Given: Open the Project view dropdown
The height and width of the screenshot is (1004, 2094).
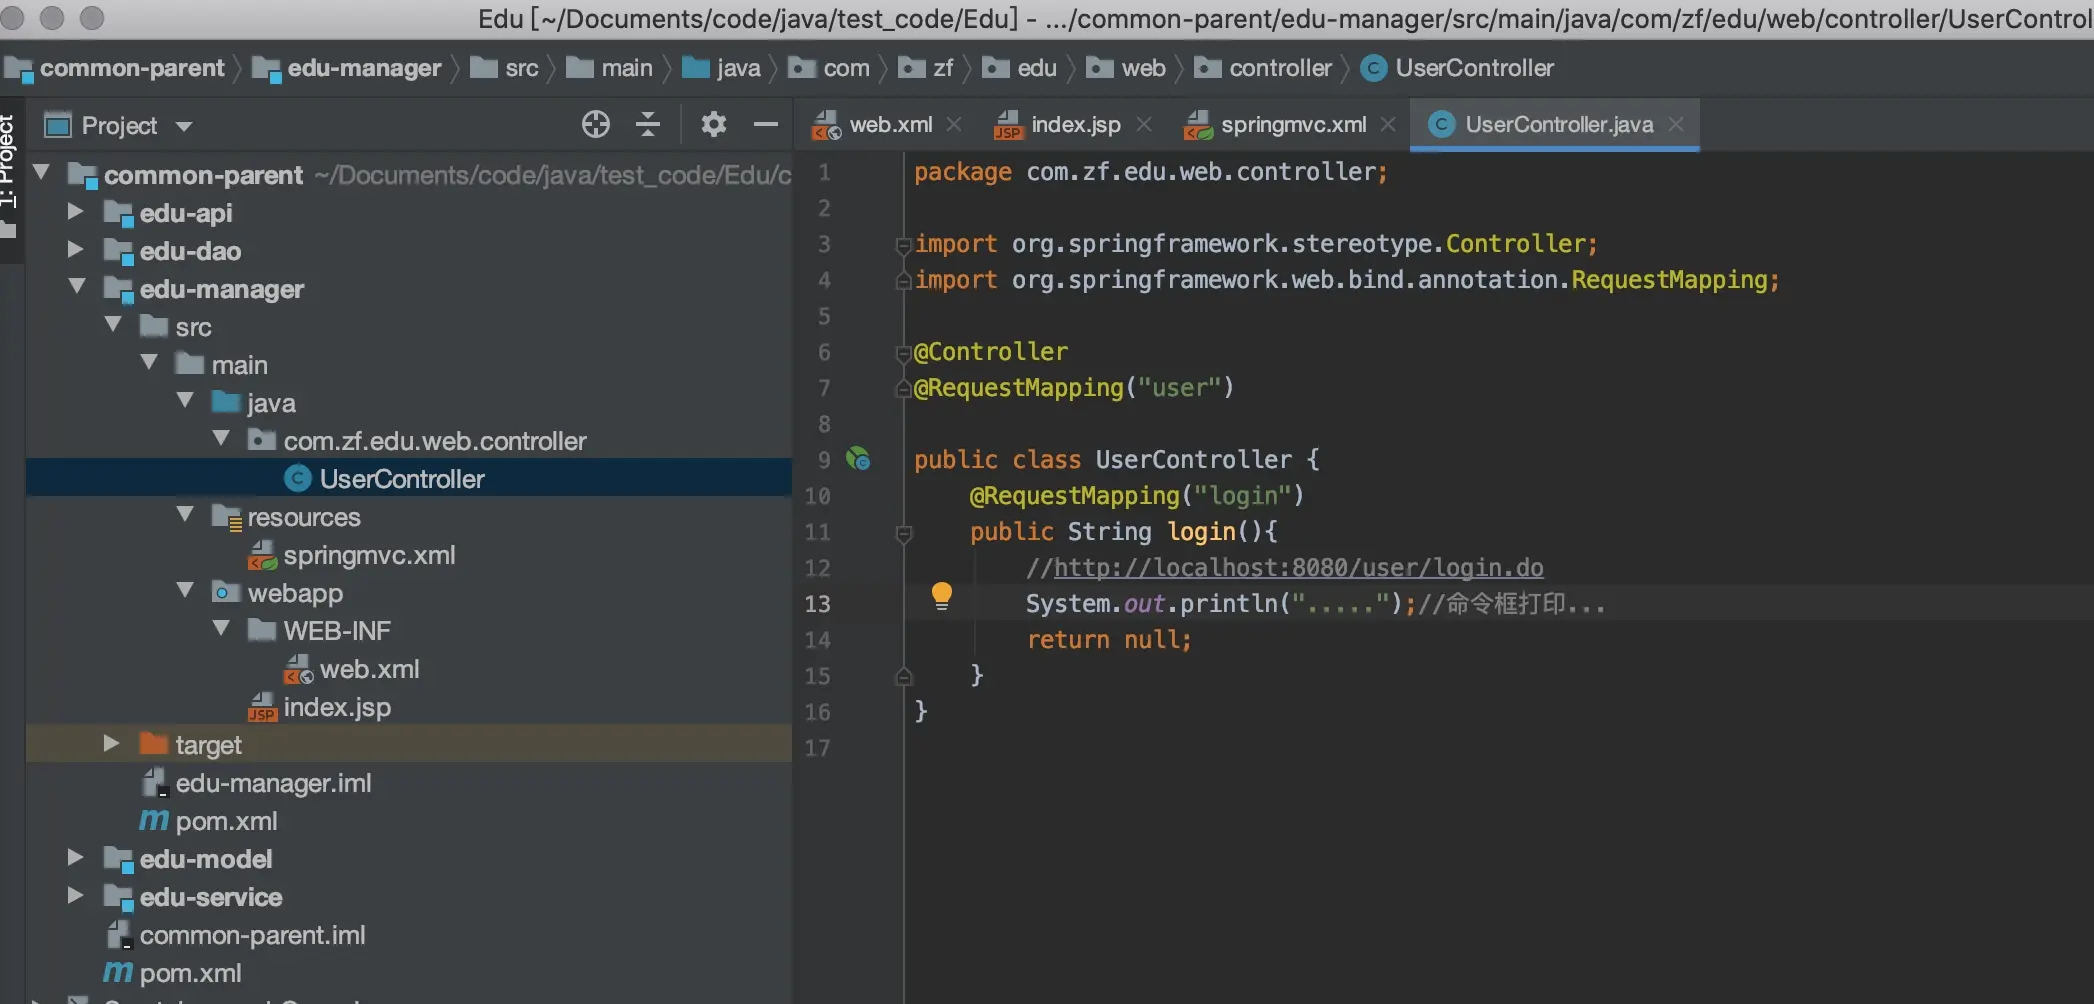Looking at the screenshot, I should (x=184, y=126).
